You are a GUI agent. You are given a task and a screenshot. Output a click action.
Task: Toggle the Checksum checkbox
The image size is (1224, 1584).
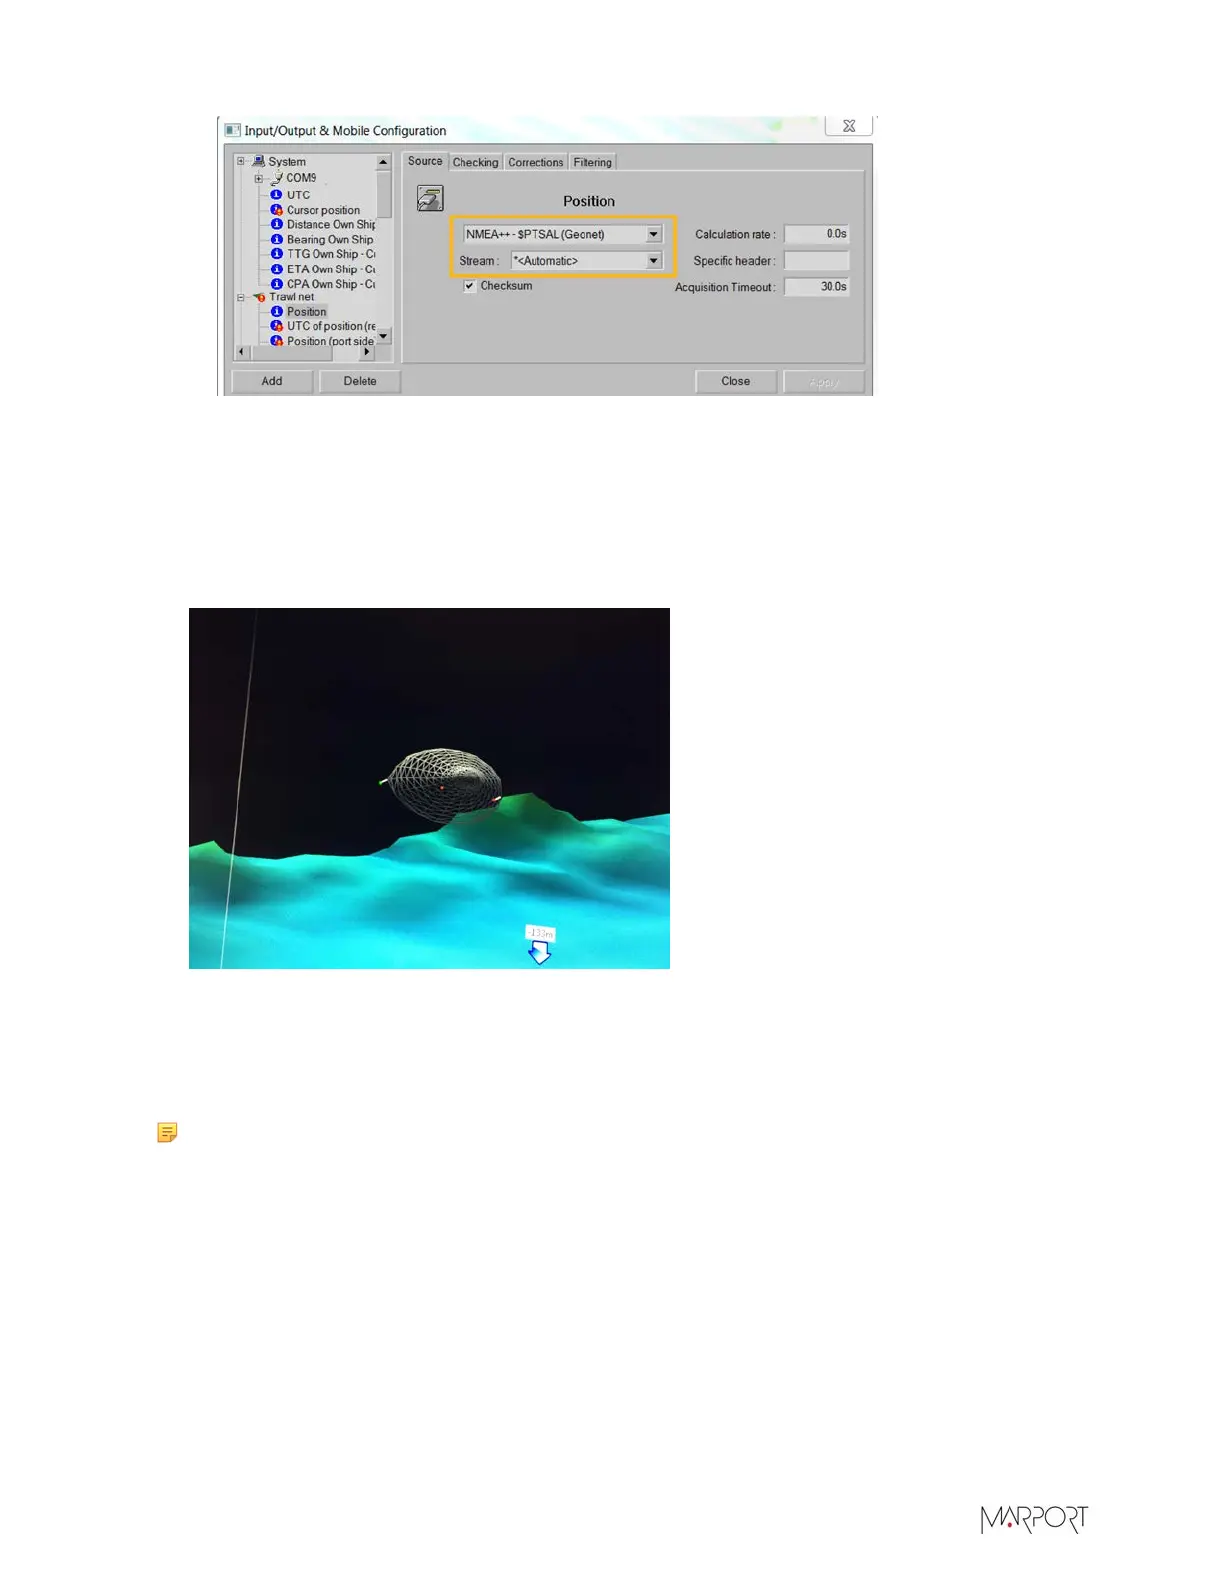469,286
